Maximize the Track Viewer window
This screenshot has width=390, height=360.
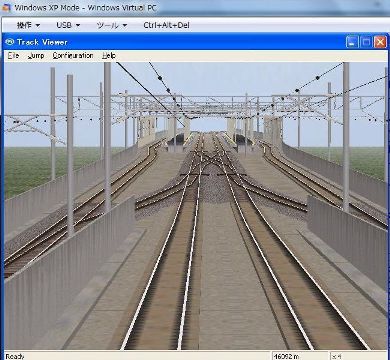[x=366, y=42]
